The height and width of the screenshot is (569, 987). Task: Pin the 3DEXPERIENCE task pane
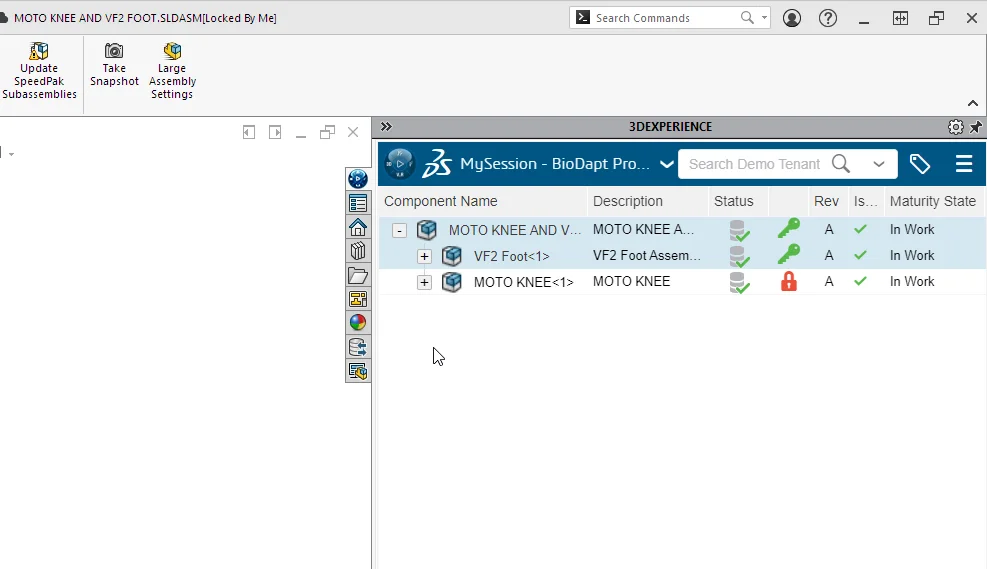click(x=975, y=127)
